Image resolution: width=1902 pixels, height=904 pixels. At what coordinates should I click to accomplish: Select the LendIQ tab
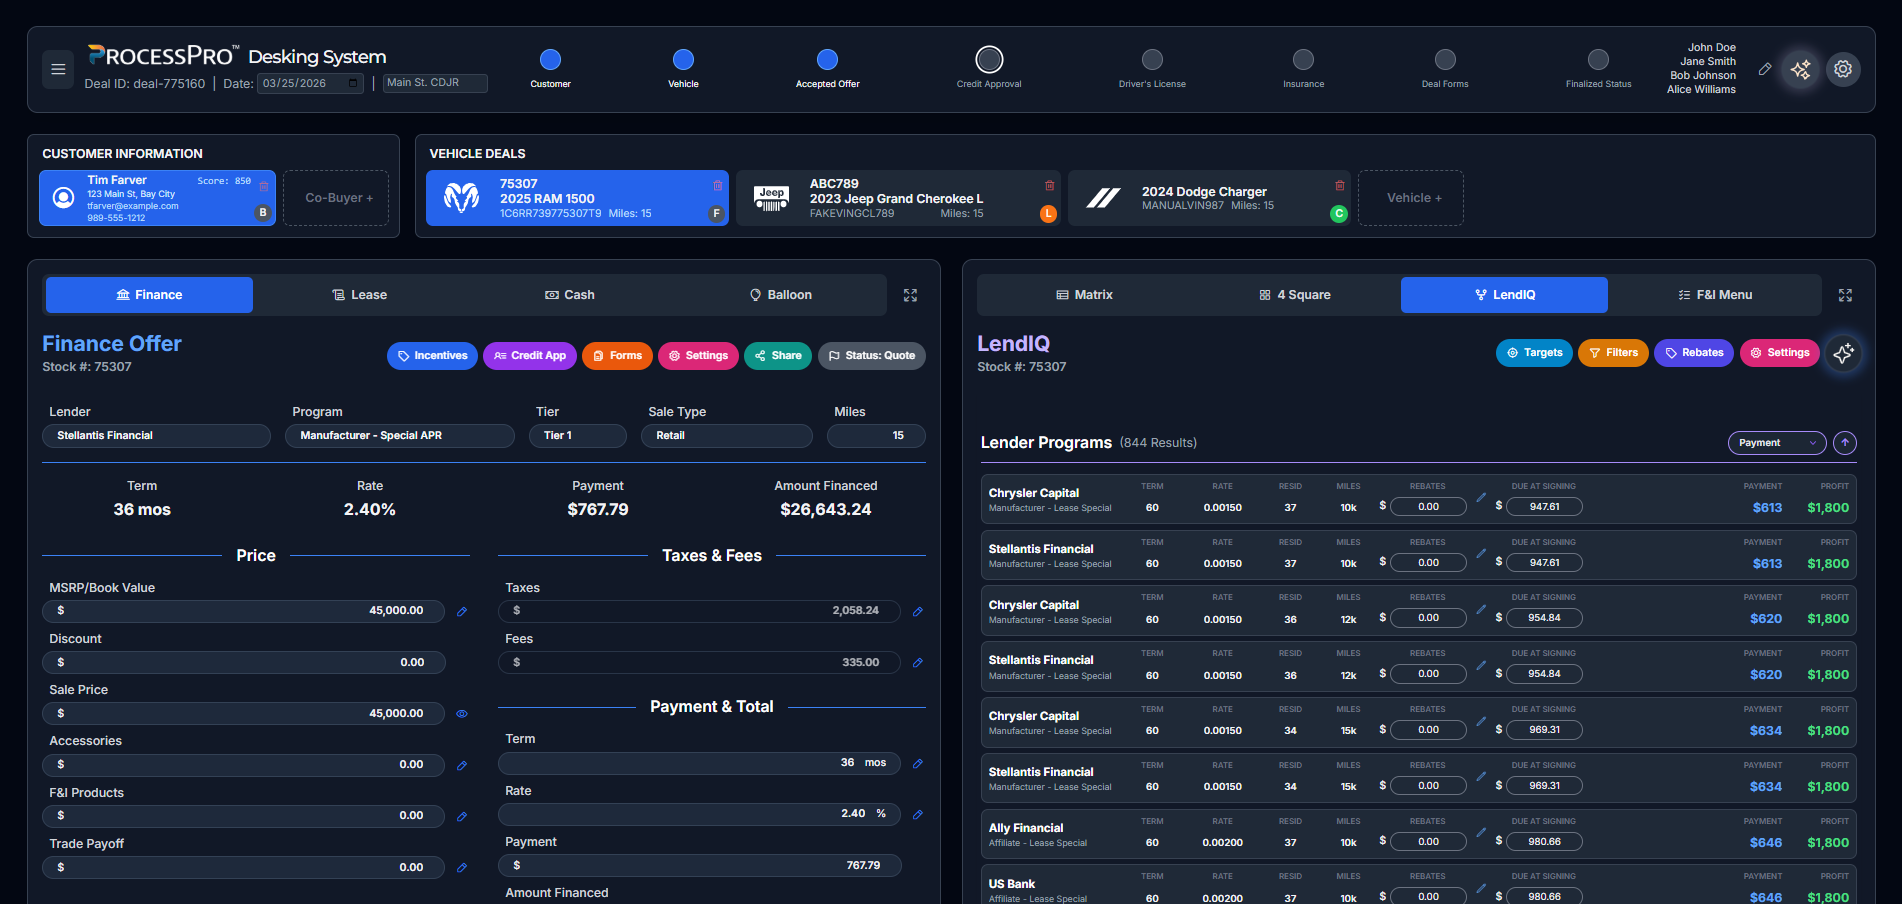pos(1504,295)
